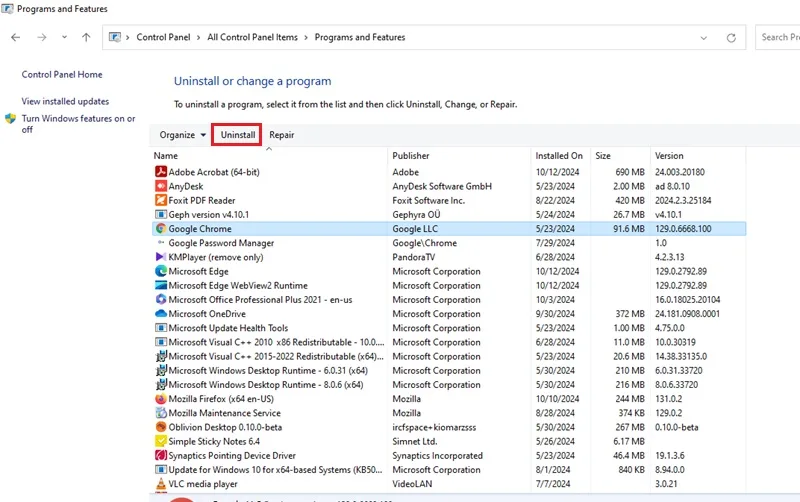Click Programs and Features breadcrumb
This screenshot has width=800, height=502.
point(360,37)
